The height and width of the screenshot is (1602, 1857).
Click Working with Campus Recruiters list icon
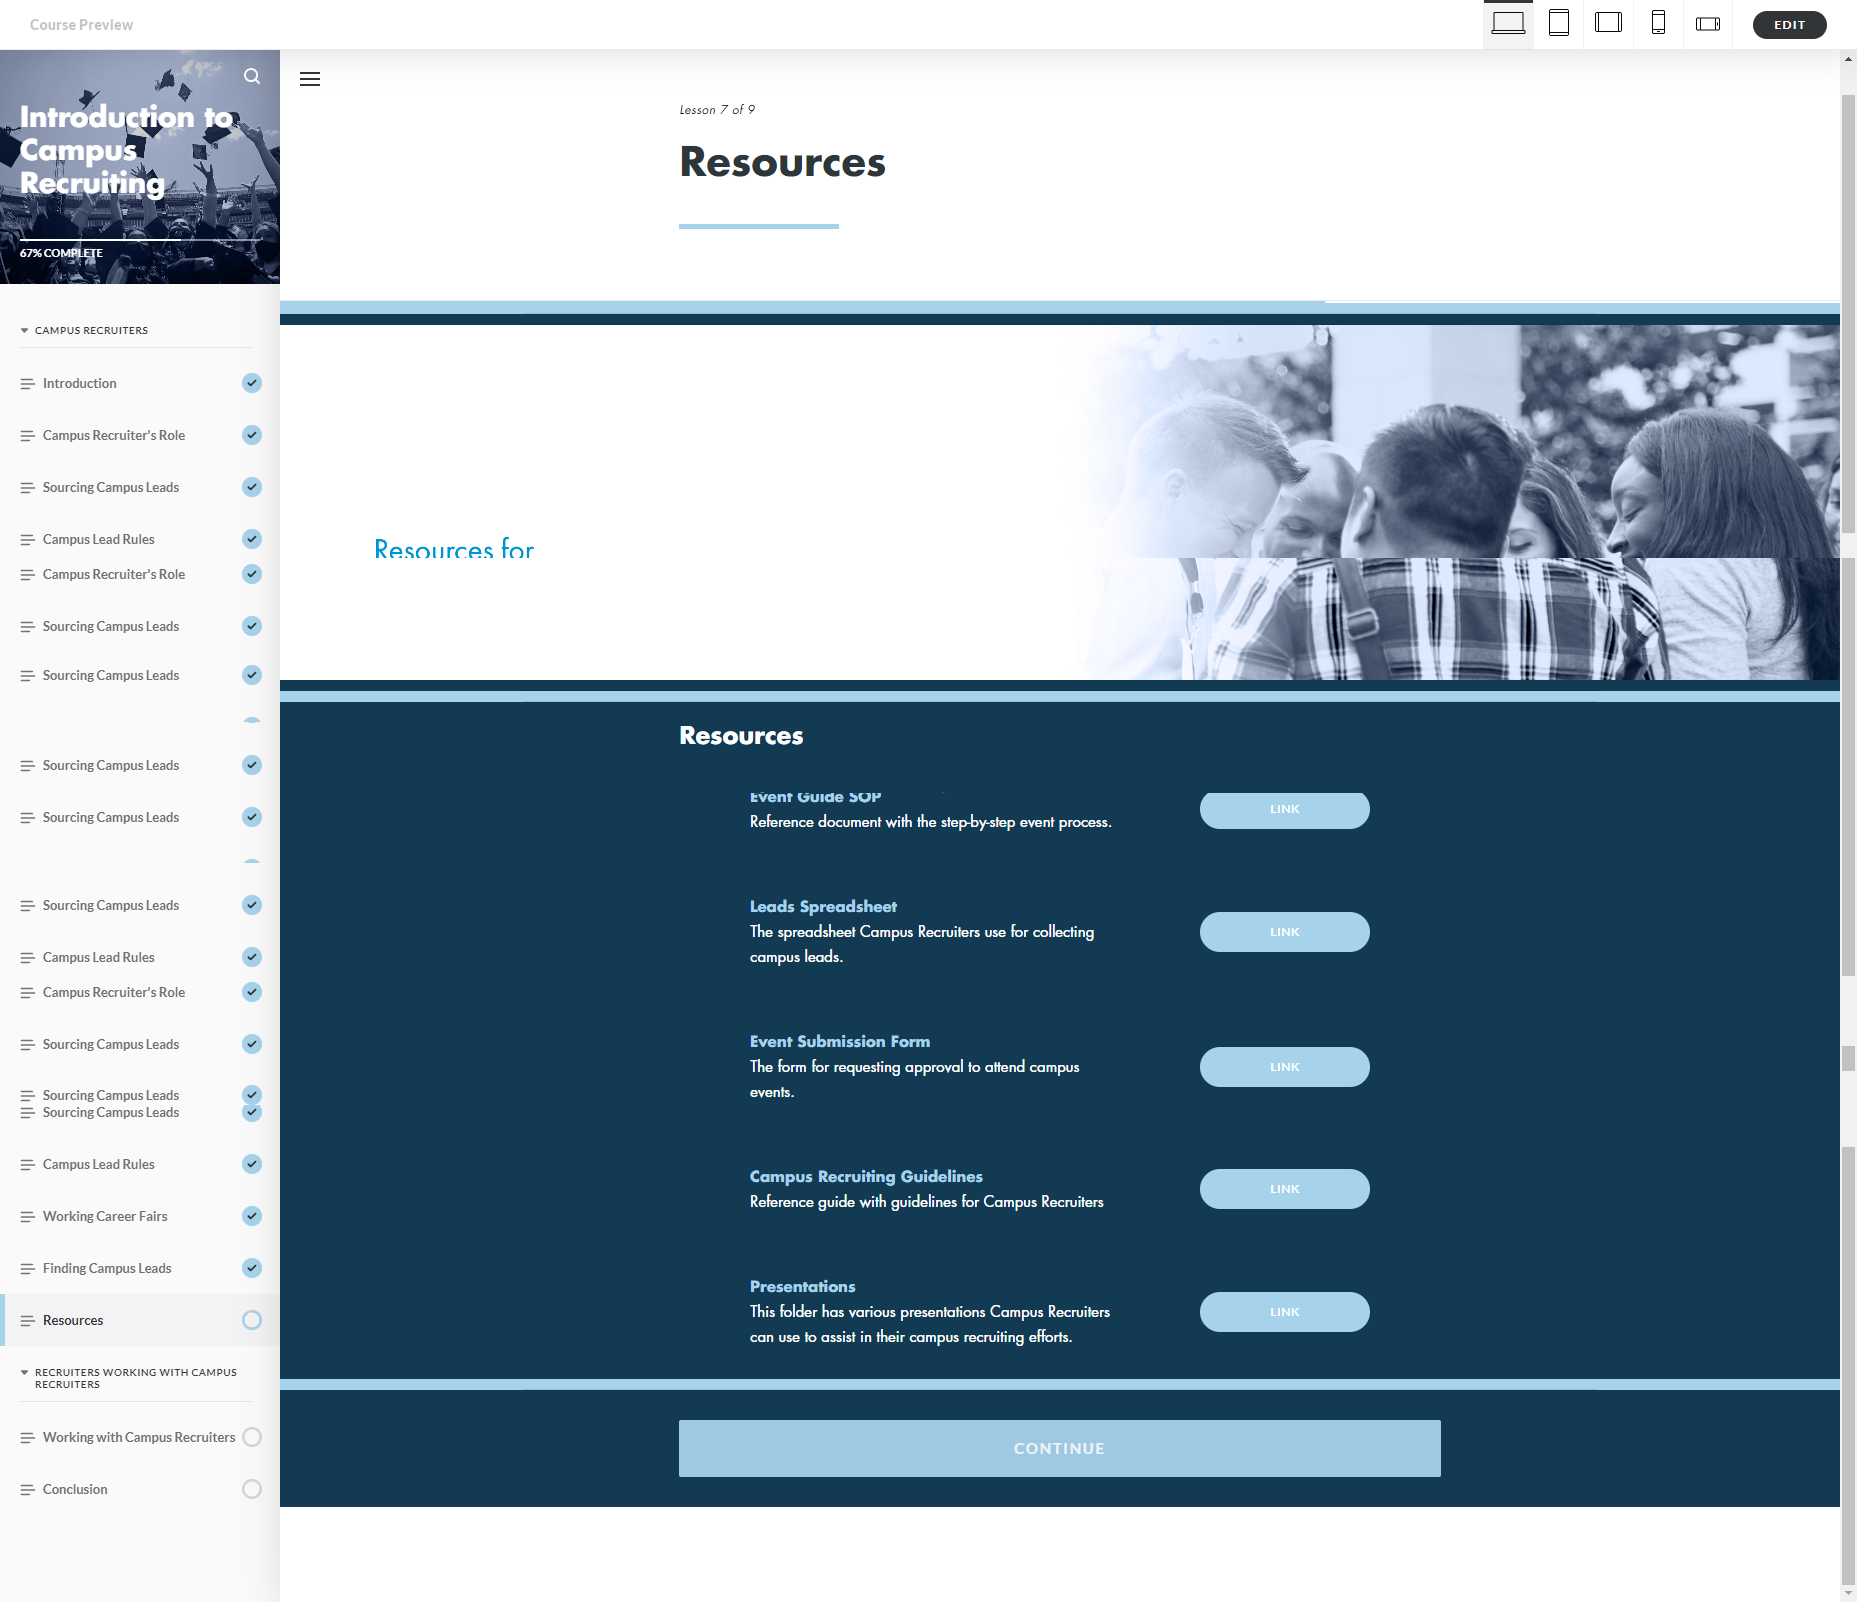28,1438
